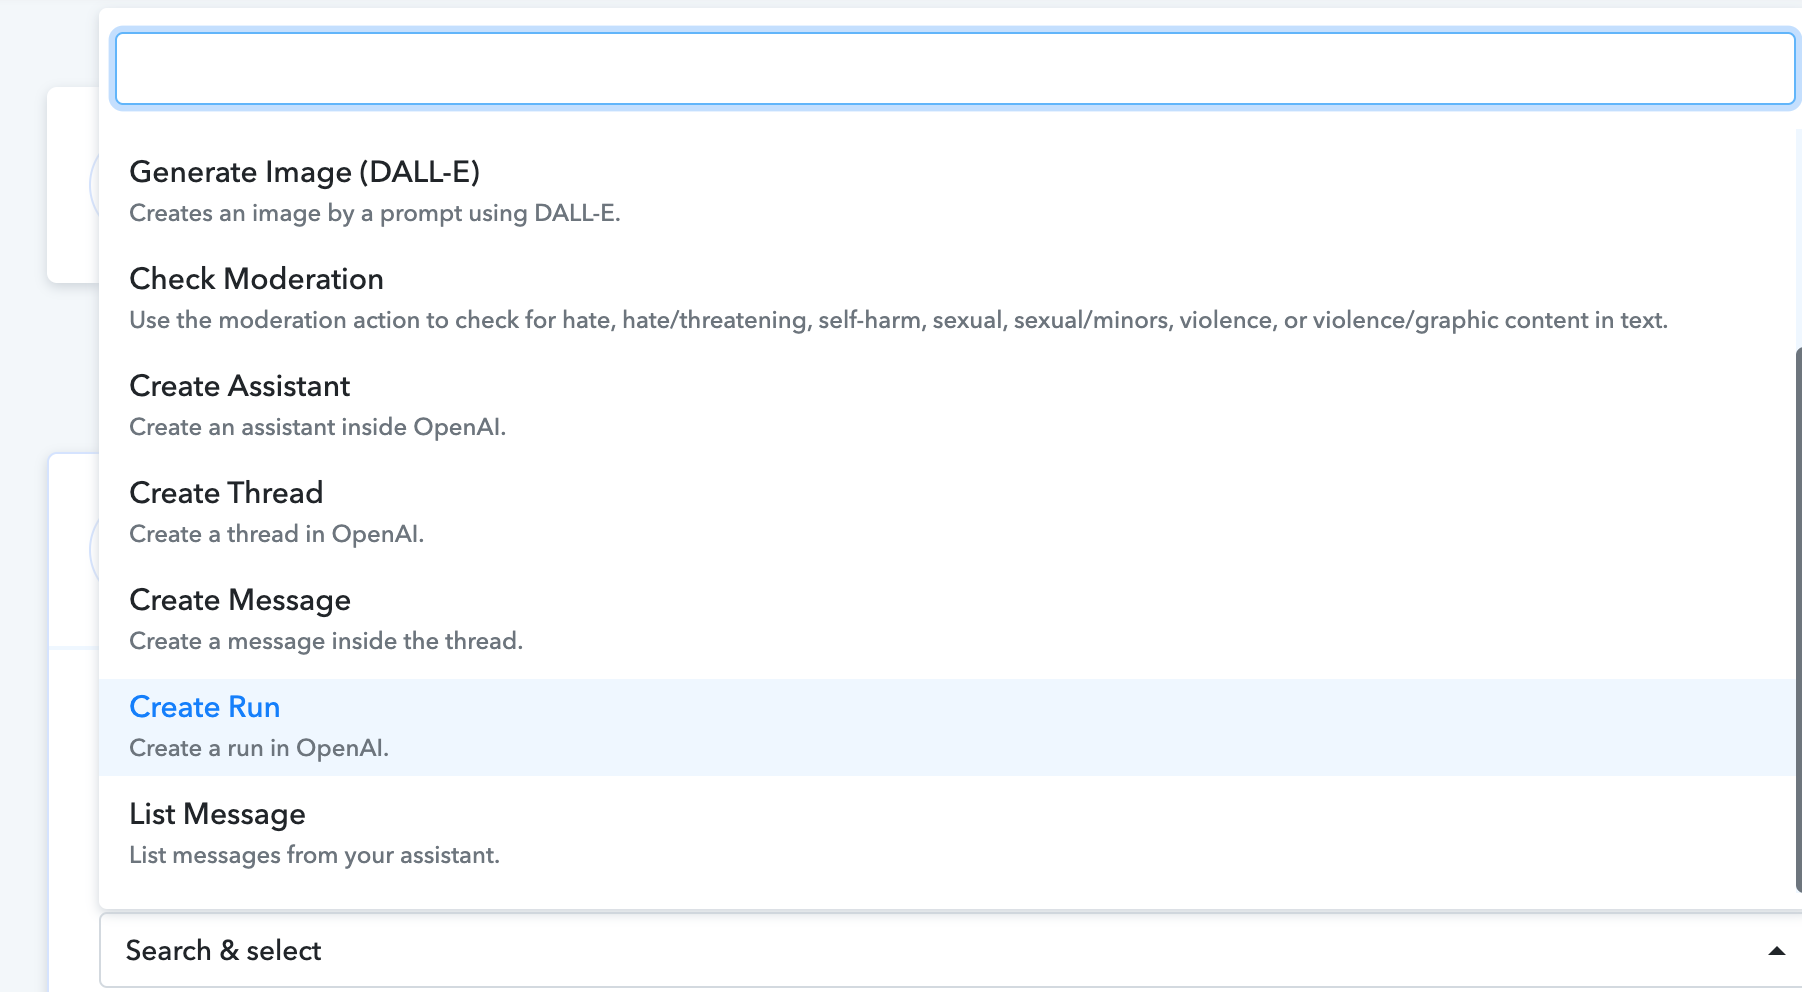Collapse list with the up-arrow caret icon
This screenshot has height=992, width=1802.
click(1776, 951)
